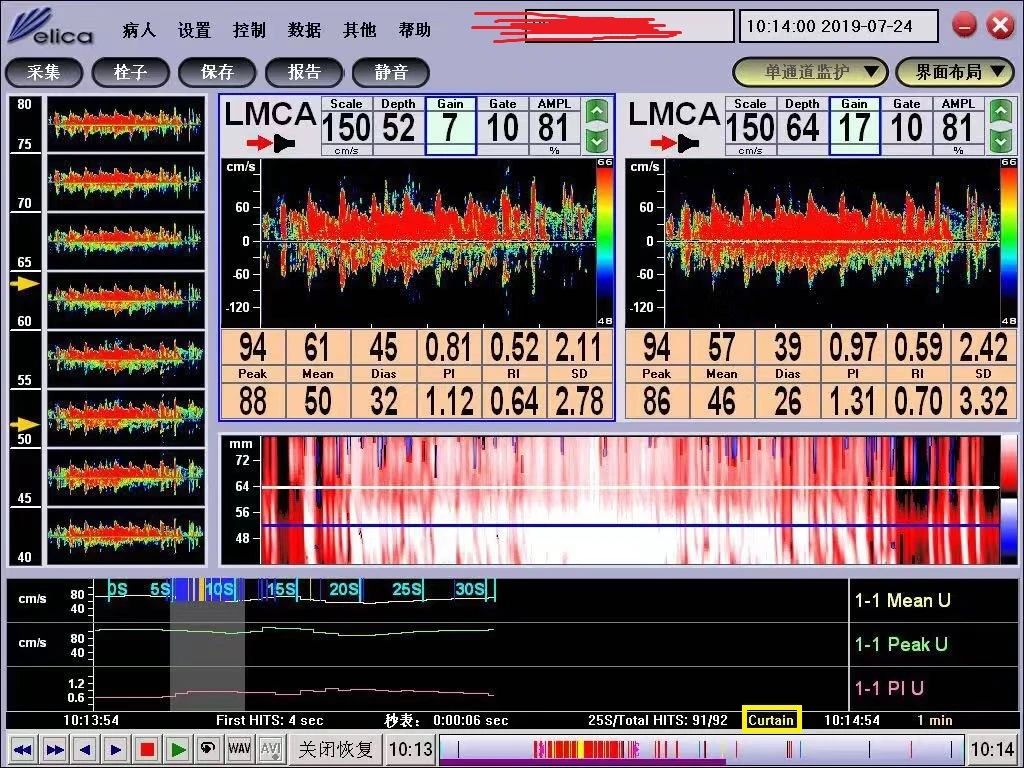This screenshot has width=1024, height=768.
Task: Toggle the yellow Curtain indicator
Action: click(771, 720)
